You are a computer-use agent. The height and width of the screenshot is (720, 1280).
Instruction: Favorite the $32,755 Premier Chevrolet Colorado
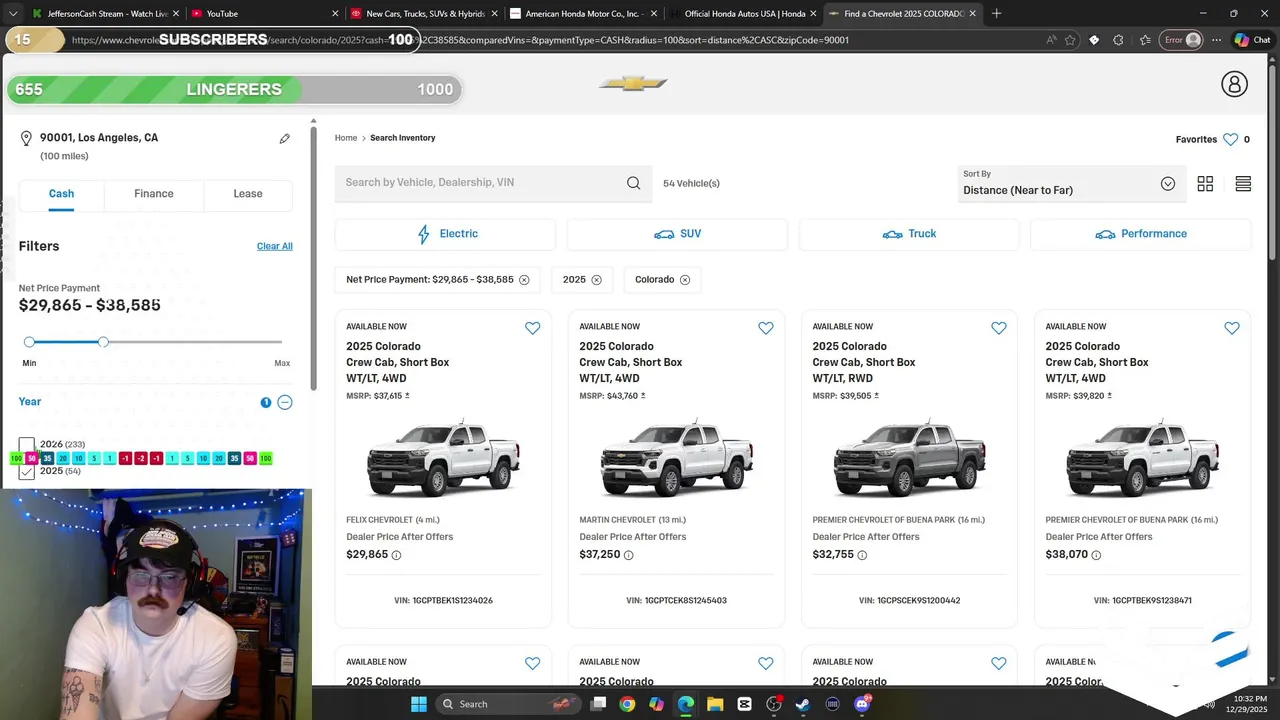pos(998,328)
